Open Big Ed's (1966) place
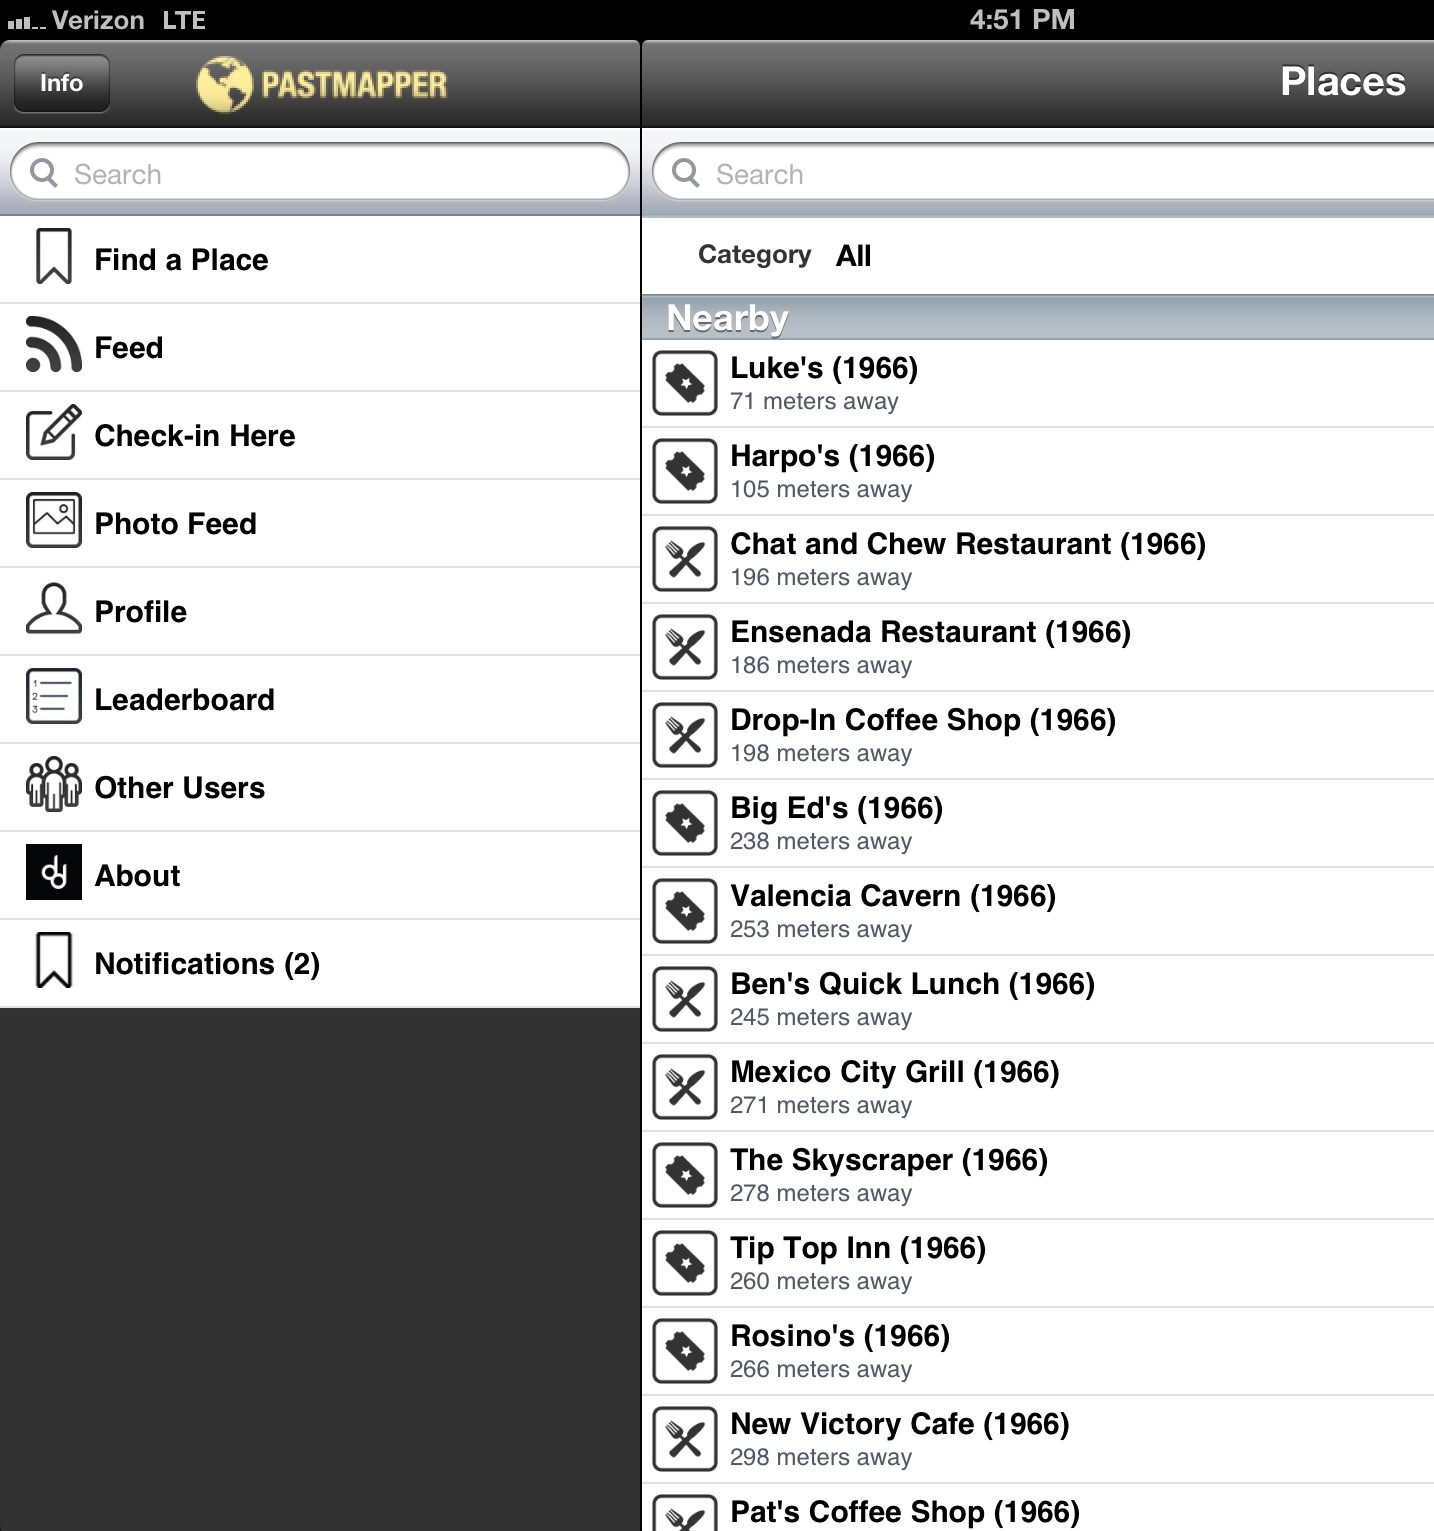This screenshot has width=1434, height=1531. [x=1038, y=824]
